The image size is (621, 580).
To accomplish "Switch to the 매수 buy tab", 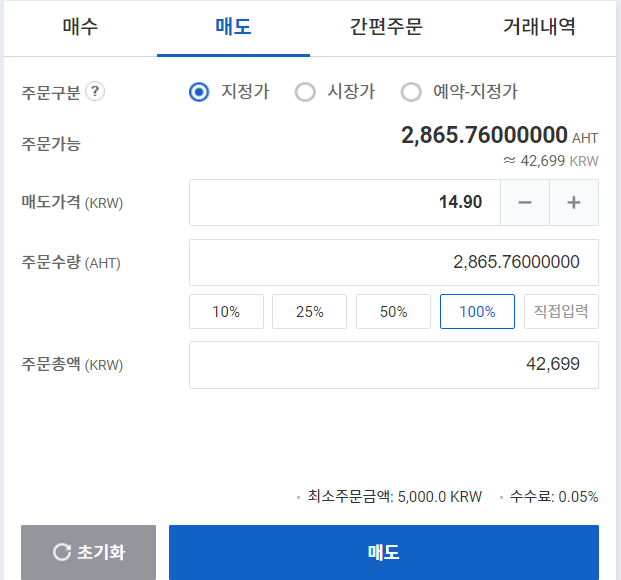I will (x=80, y=28).
